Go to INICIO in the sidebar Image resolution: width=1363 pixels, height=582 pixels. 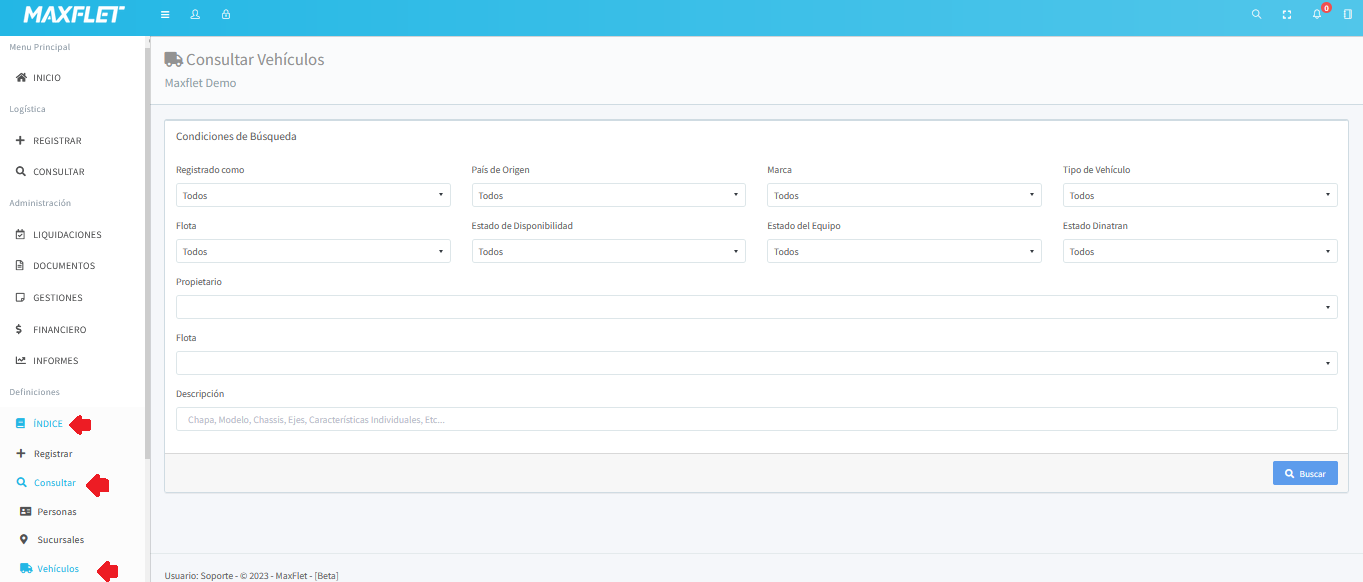(x=46, y=78)
